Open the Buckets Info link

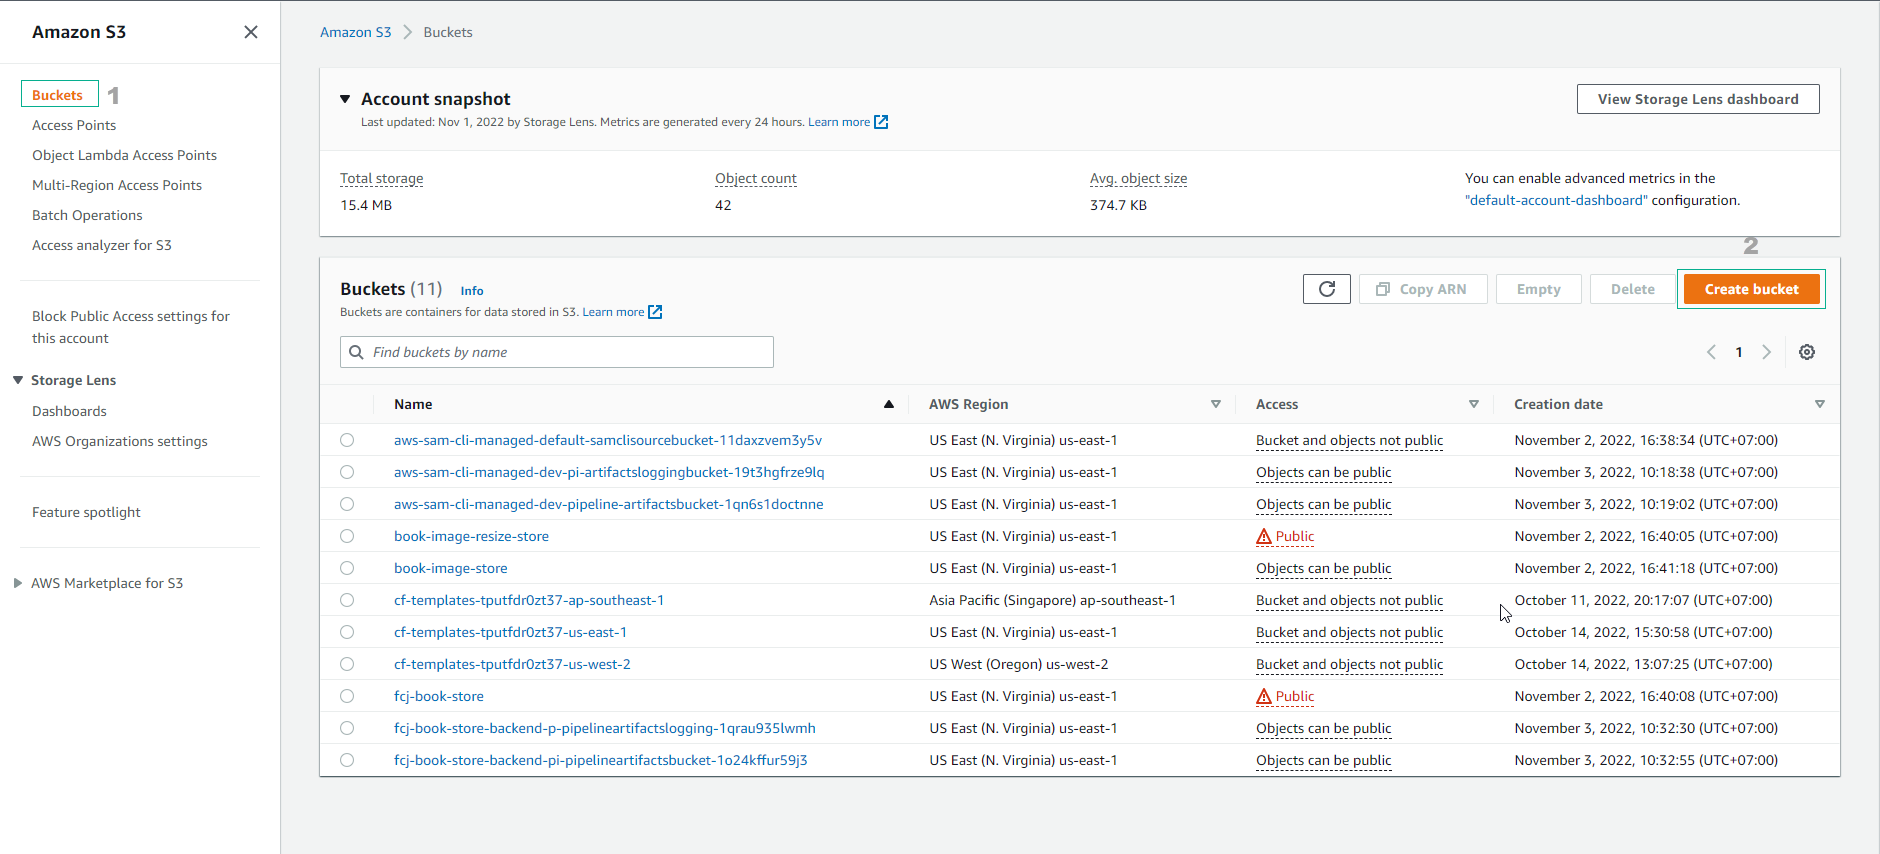tap(472, 291)
